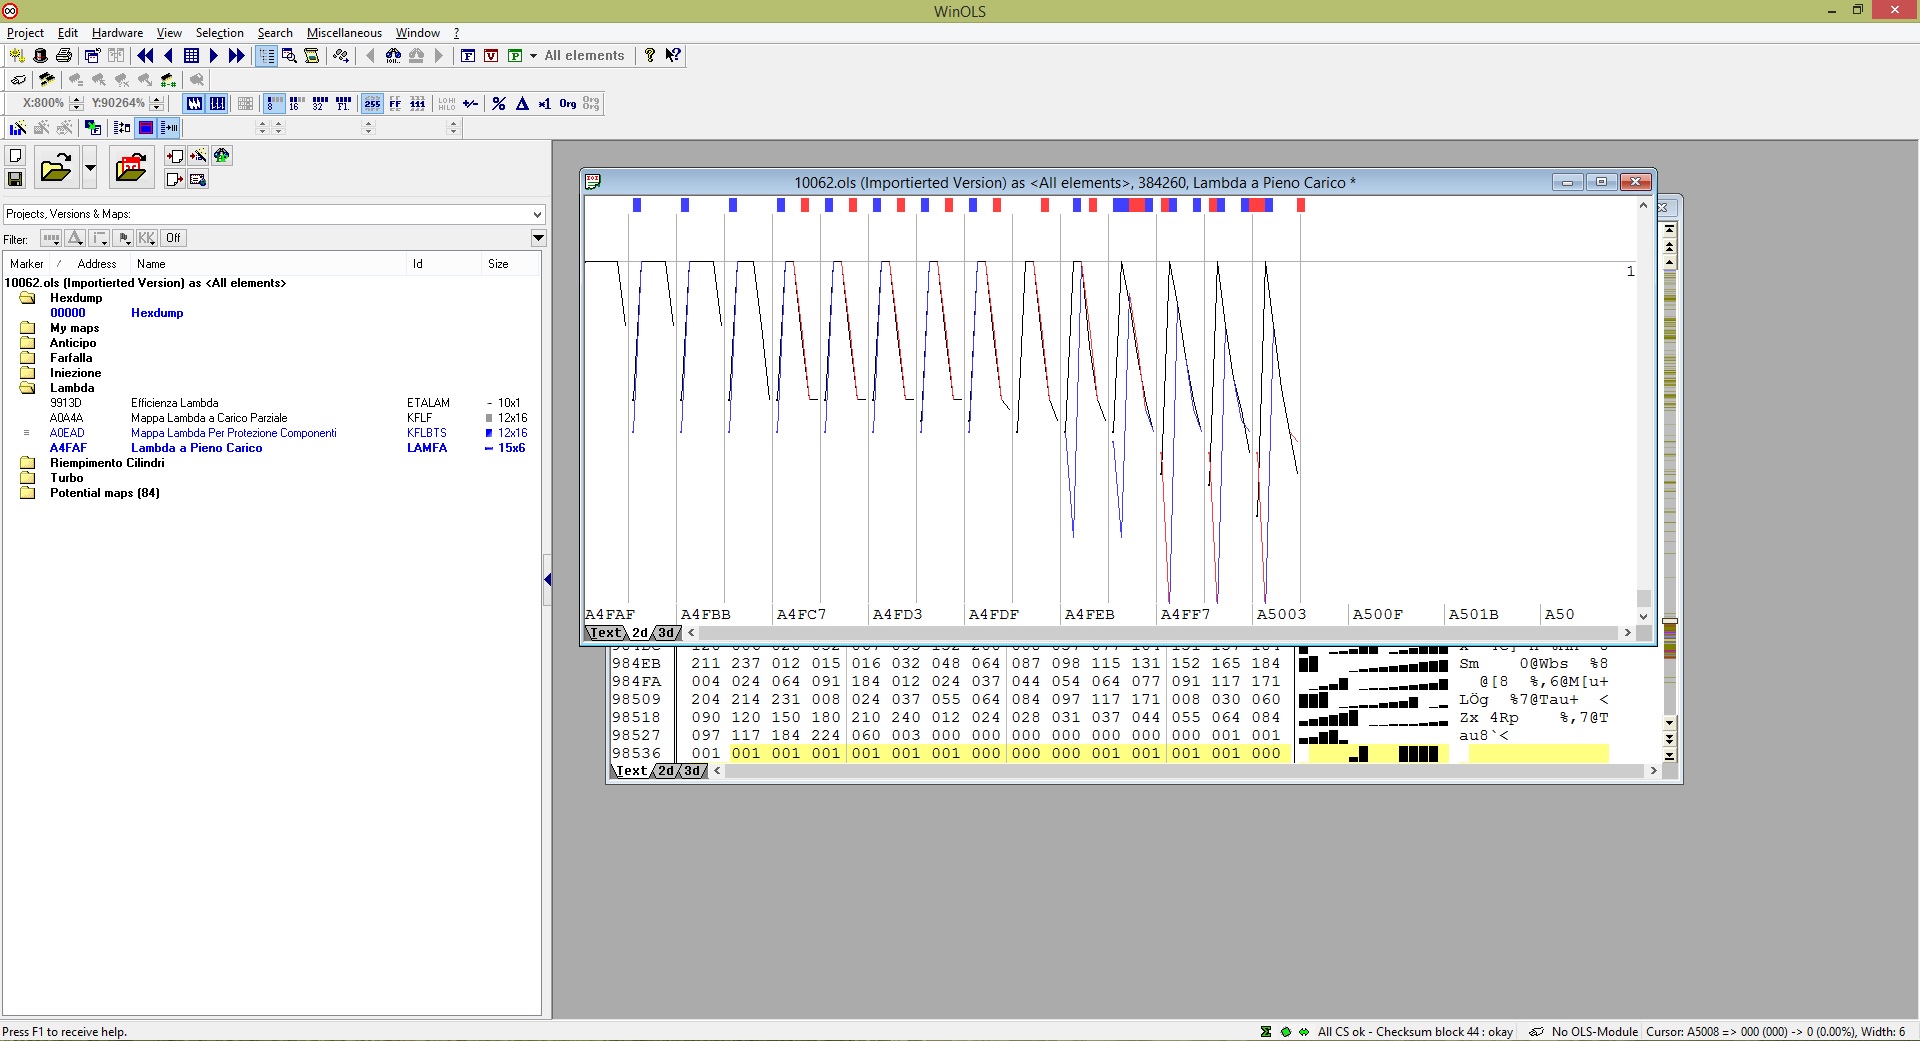Toggle the 8-bit data width mode
1920x1041 pixels.
point(272,103)
